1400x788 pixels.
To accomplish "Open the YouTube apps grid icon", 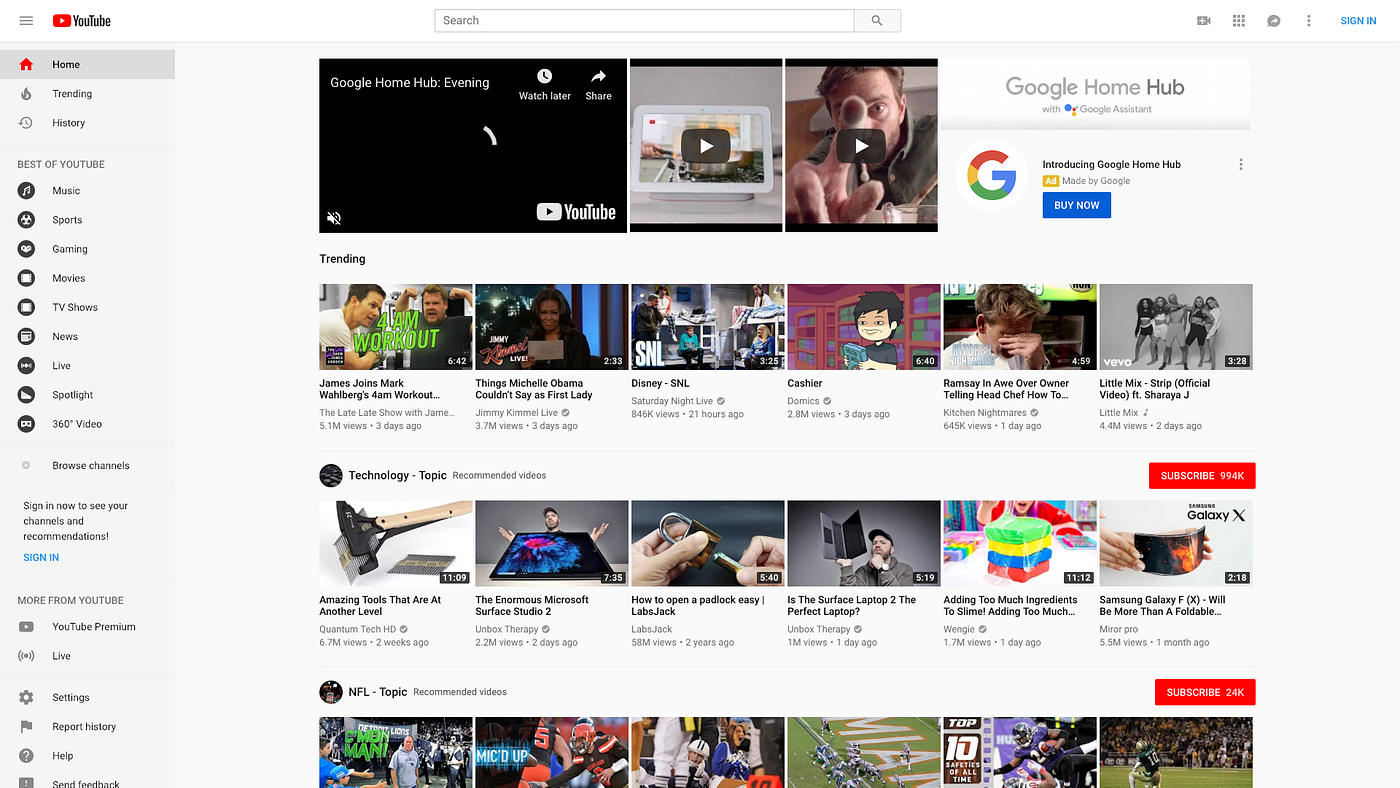I will 1238,20.
